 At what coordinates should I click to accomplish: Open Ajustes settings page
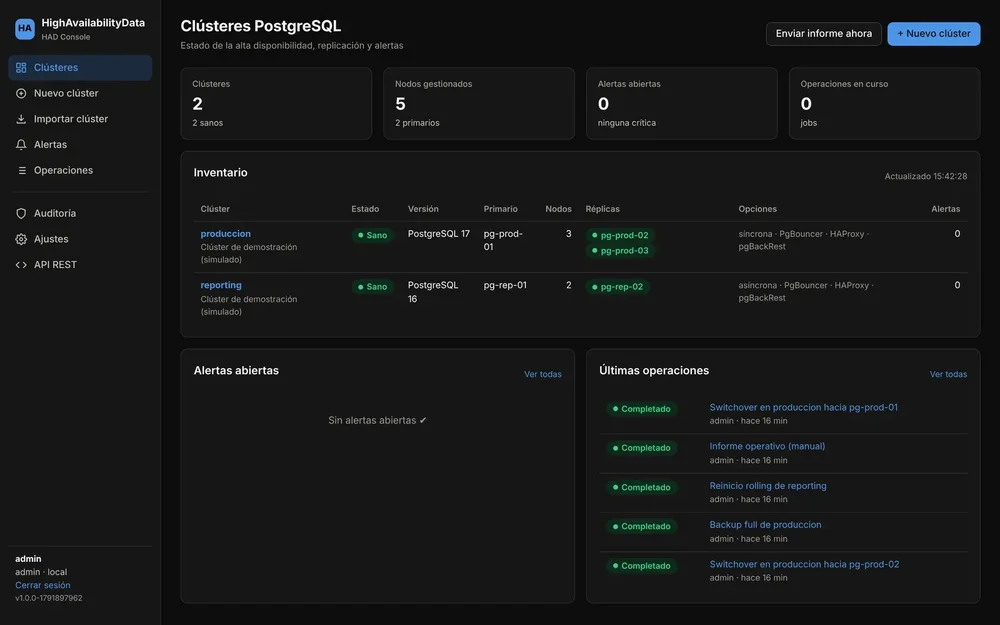pyautogui.click(x=80, y=239)
